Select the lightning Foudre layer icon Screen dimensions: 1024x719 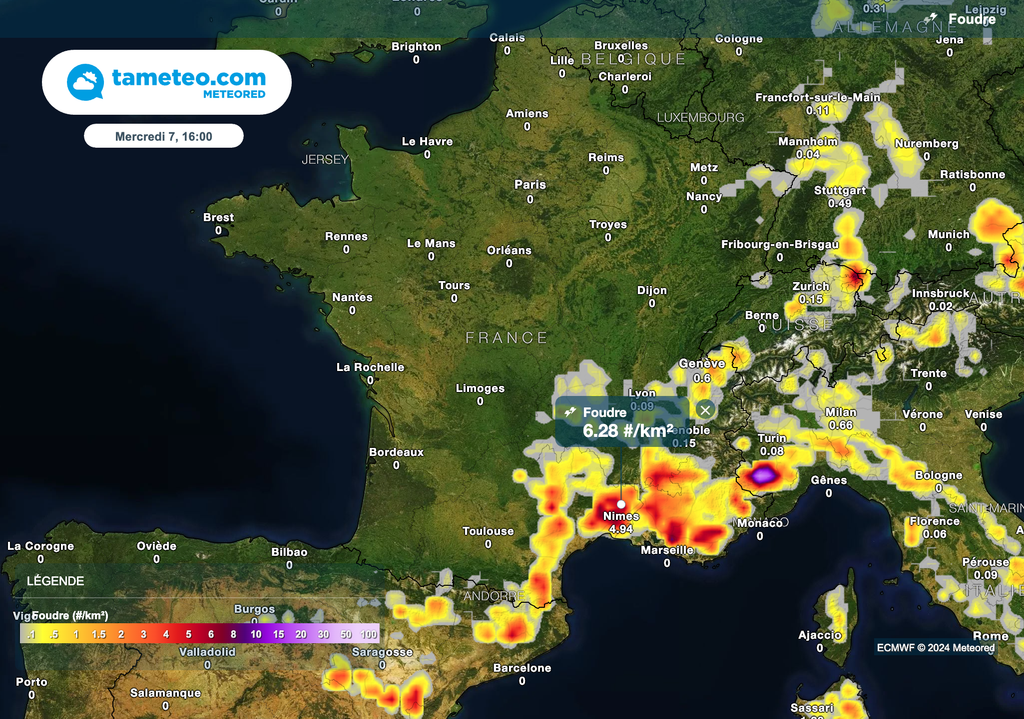click(x=930, y=18)
